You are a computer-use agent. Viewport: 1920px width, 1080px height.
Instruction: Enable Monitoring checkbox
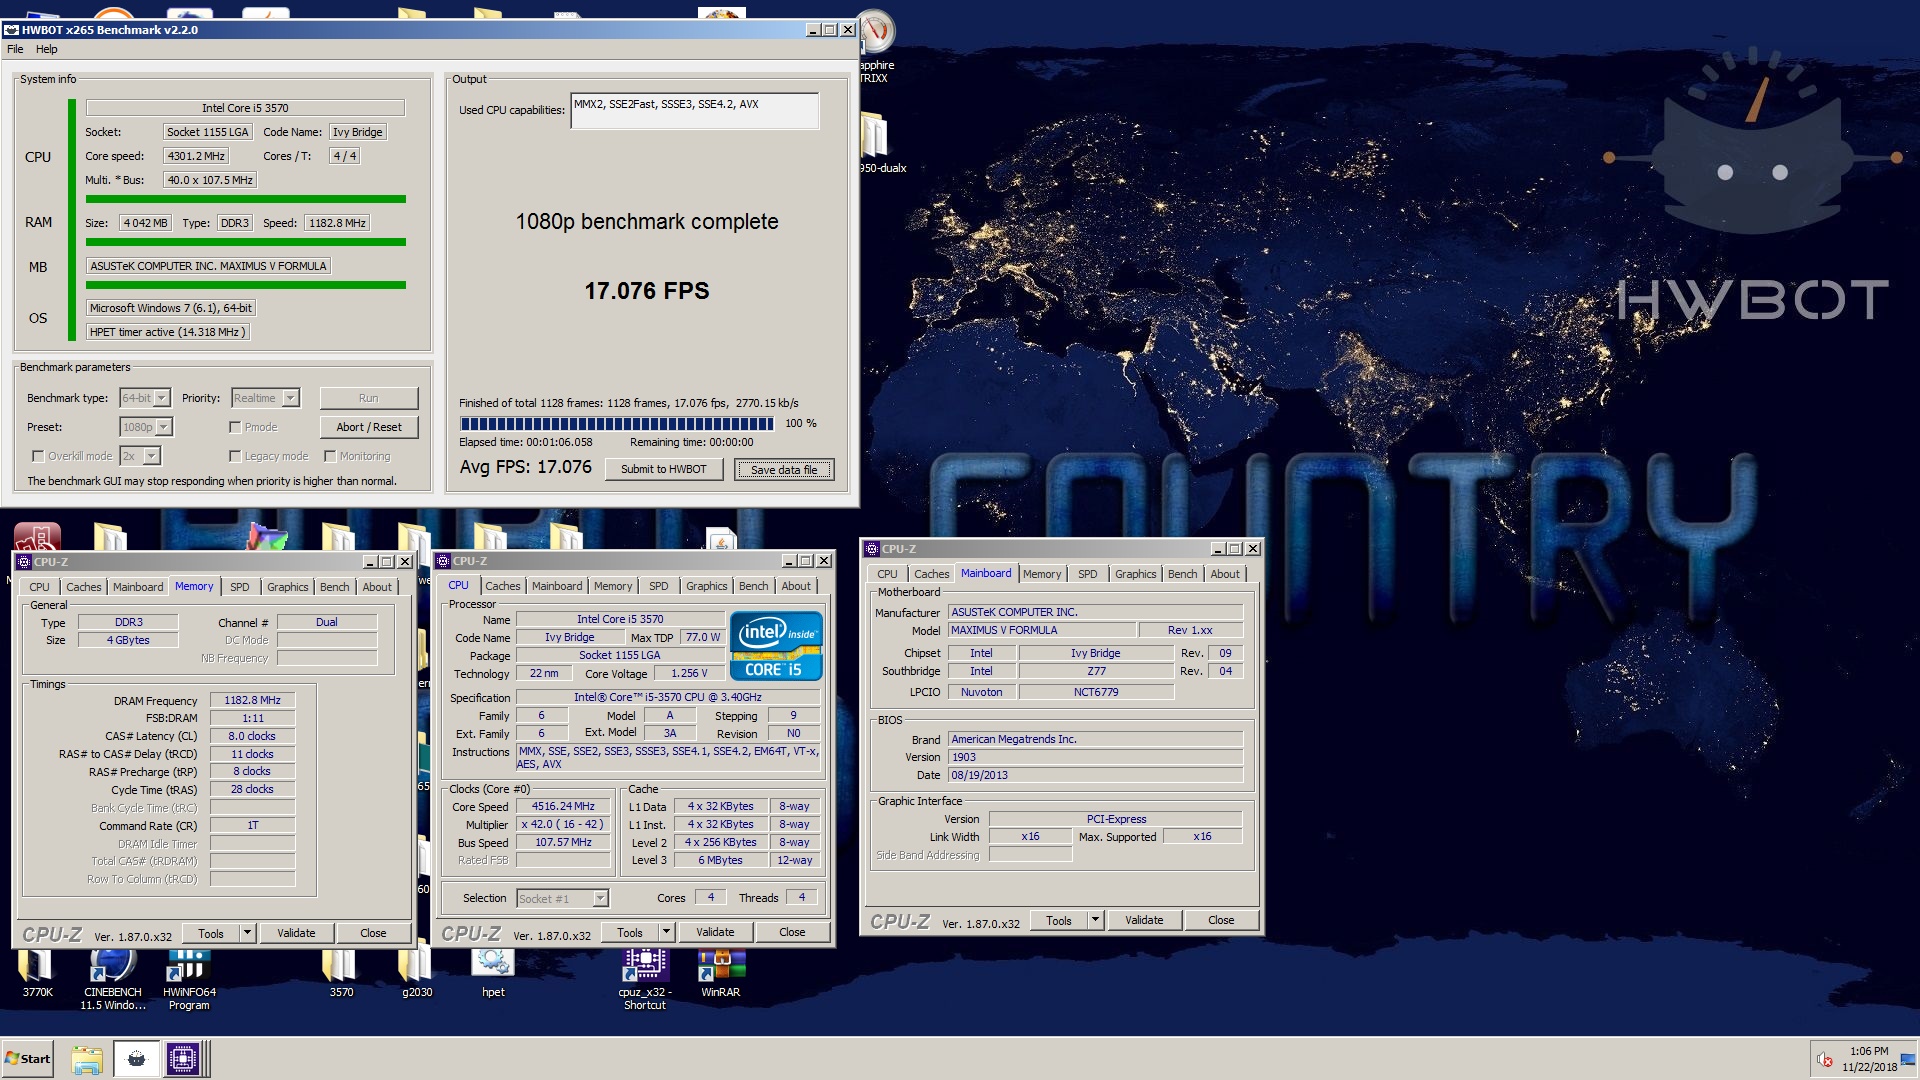330,456
